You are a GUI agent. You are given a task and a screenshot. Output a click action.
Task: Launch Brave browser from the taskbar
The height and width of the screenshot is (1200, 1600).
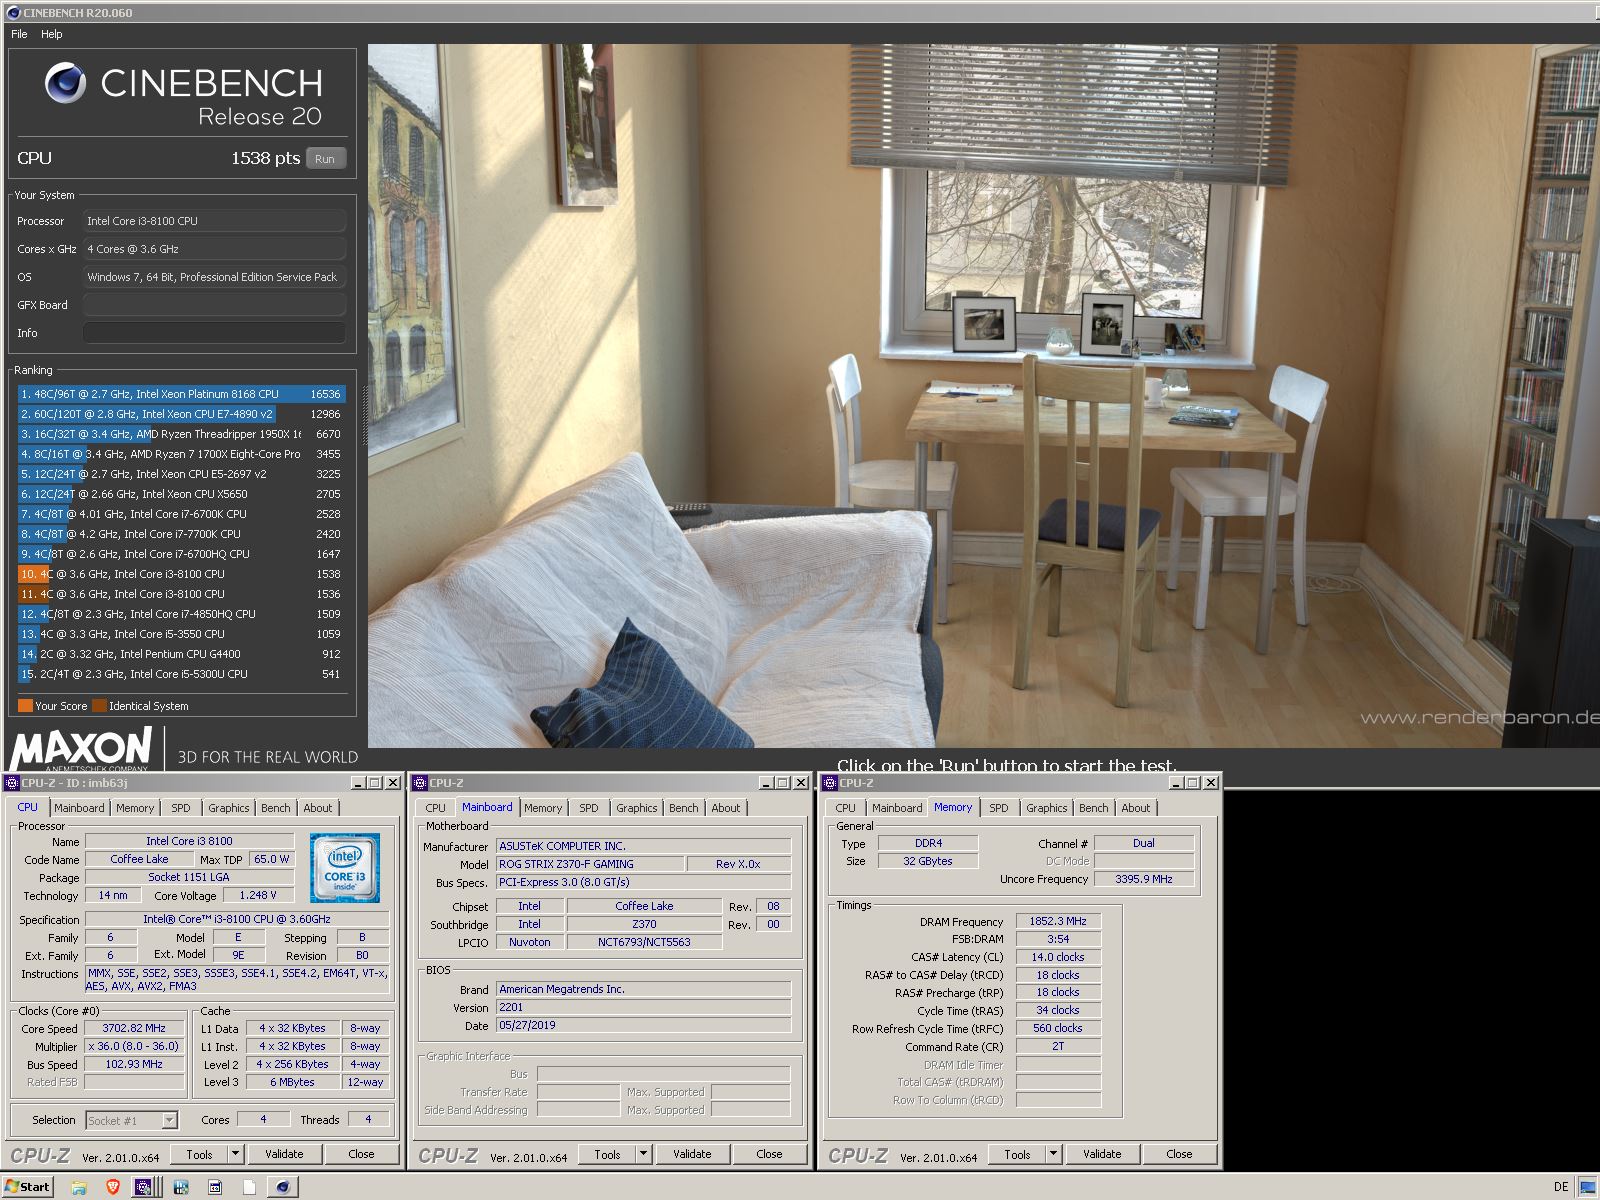(112, 1187)
